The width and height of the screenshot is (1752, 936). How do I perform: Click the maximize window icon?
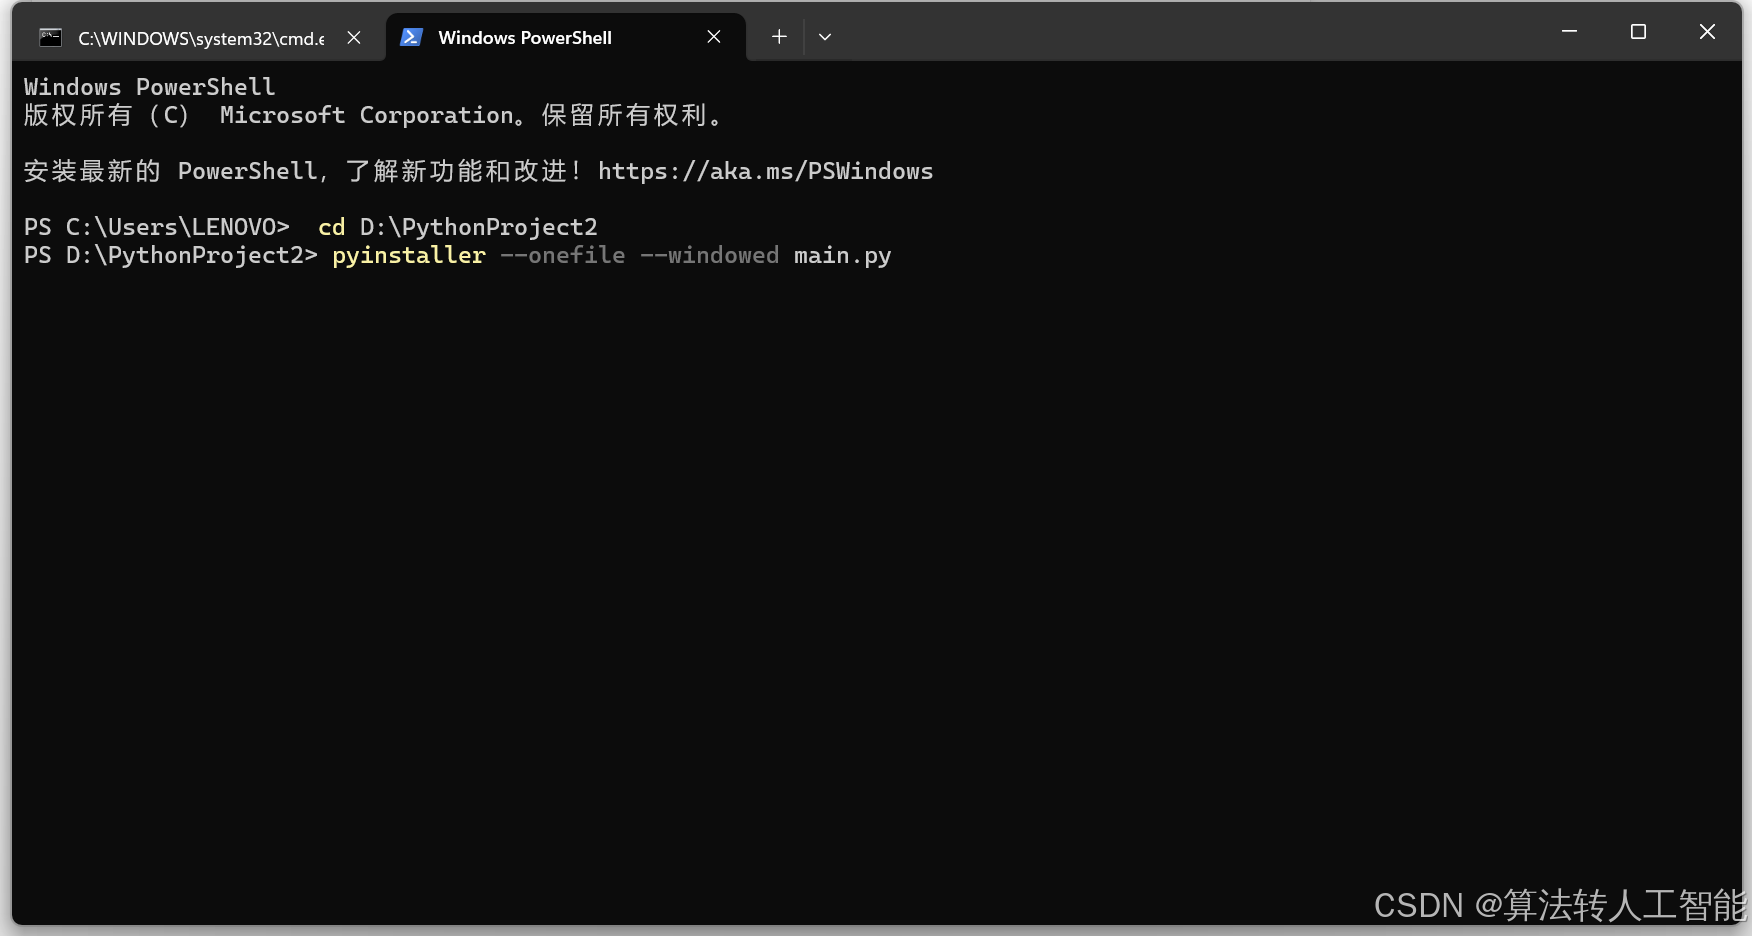(1637, 31)
